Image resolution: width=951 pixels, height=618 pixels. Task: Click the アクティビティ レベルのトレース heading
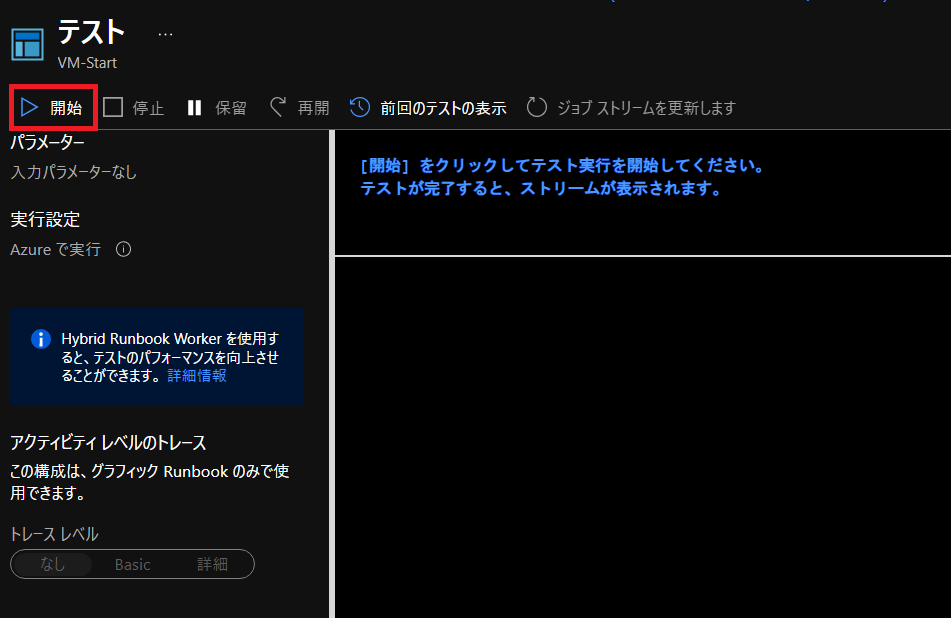[x=108, y=443]
